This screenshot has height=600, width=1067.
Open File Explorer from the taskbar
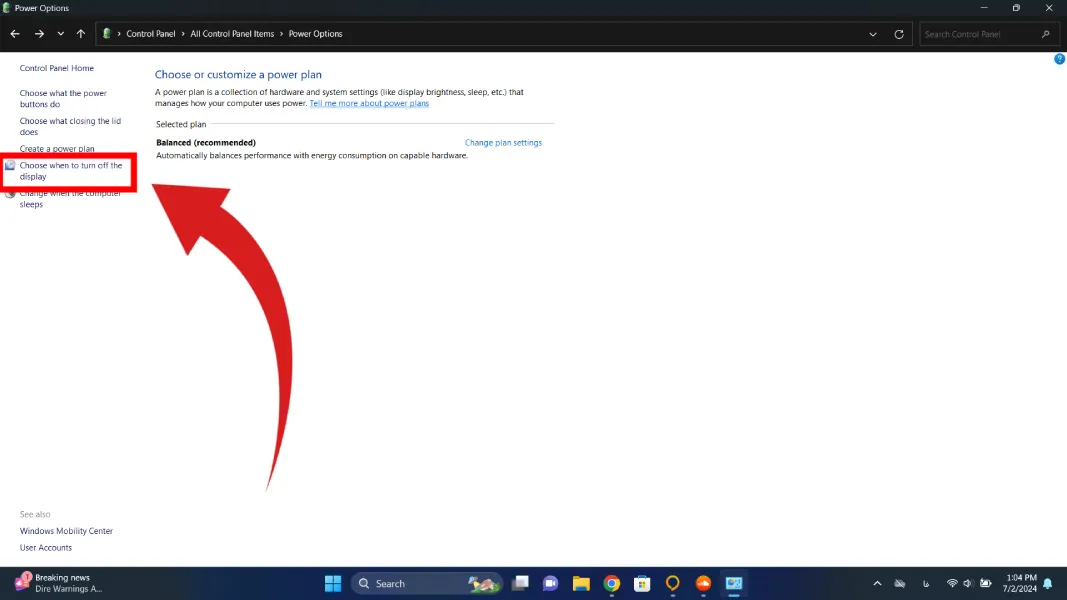581,583
